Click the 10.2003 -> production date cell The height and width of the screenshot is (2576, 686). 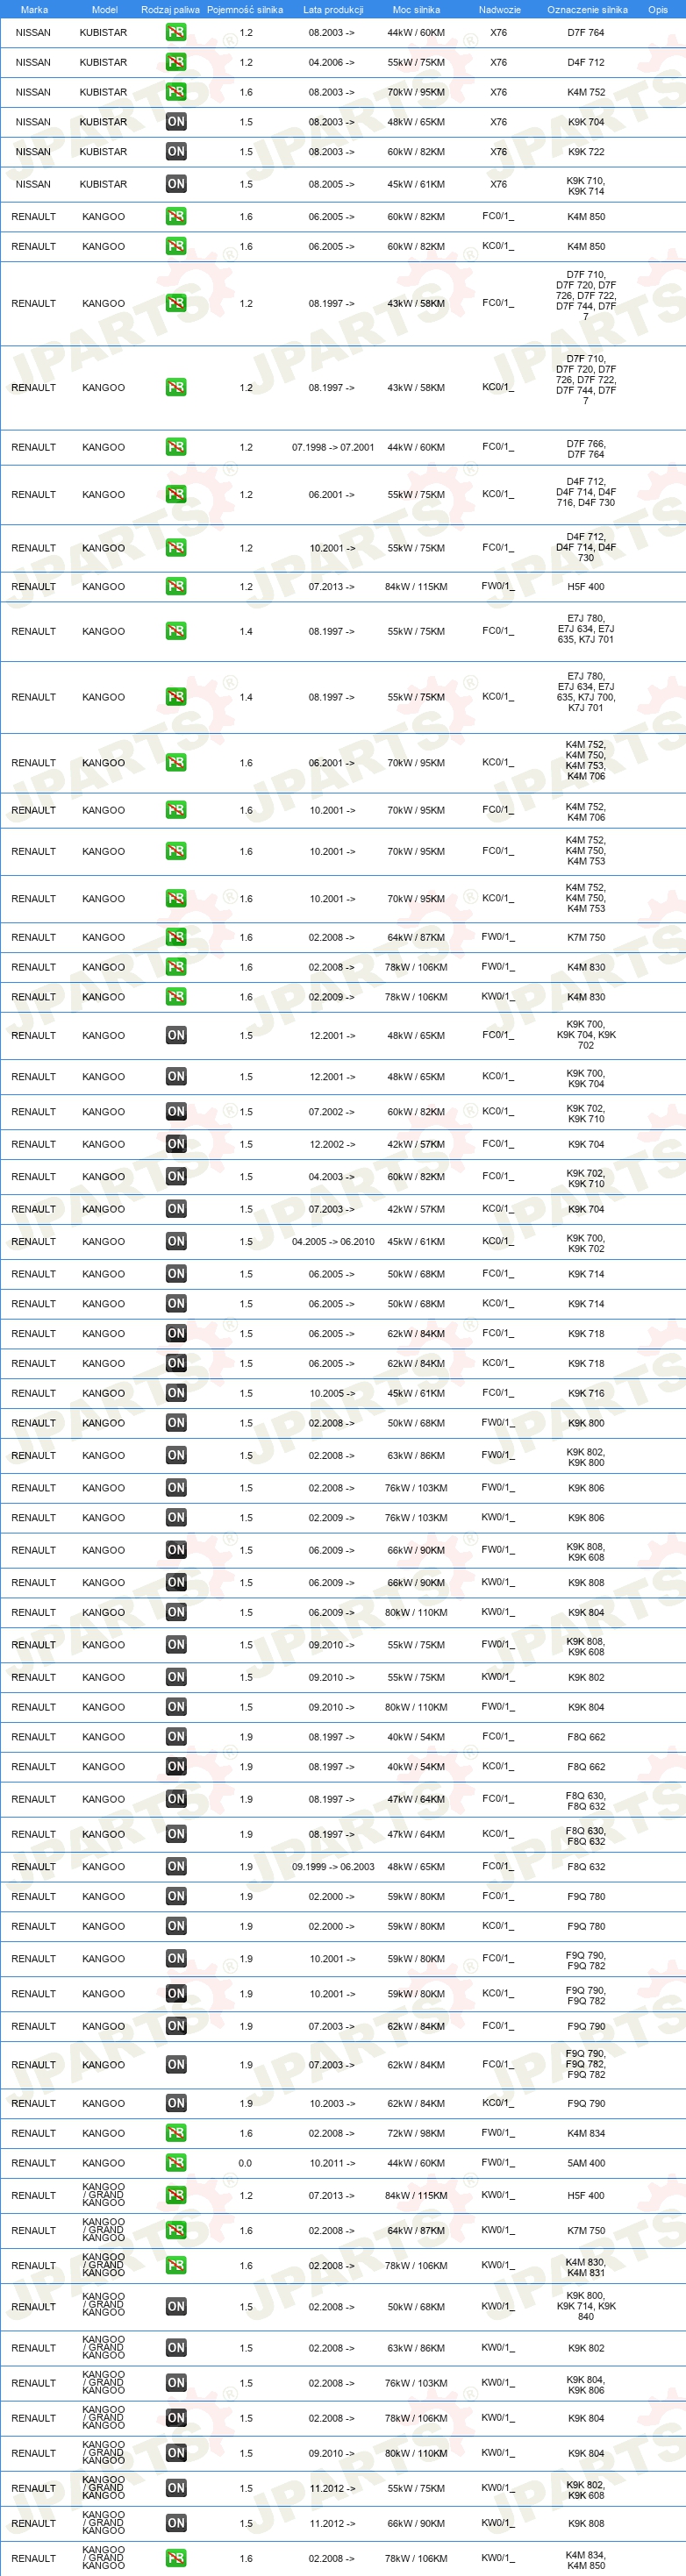coord(331,2103)
